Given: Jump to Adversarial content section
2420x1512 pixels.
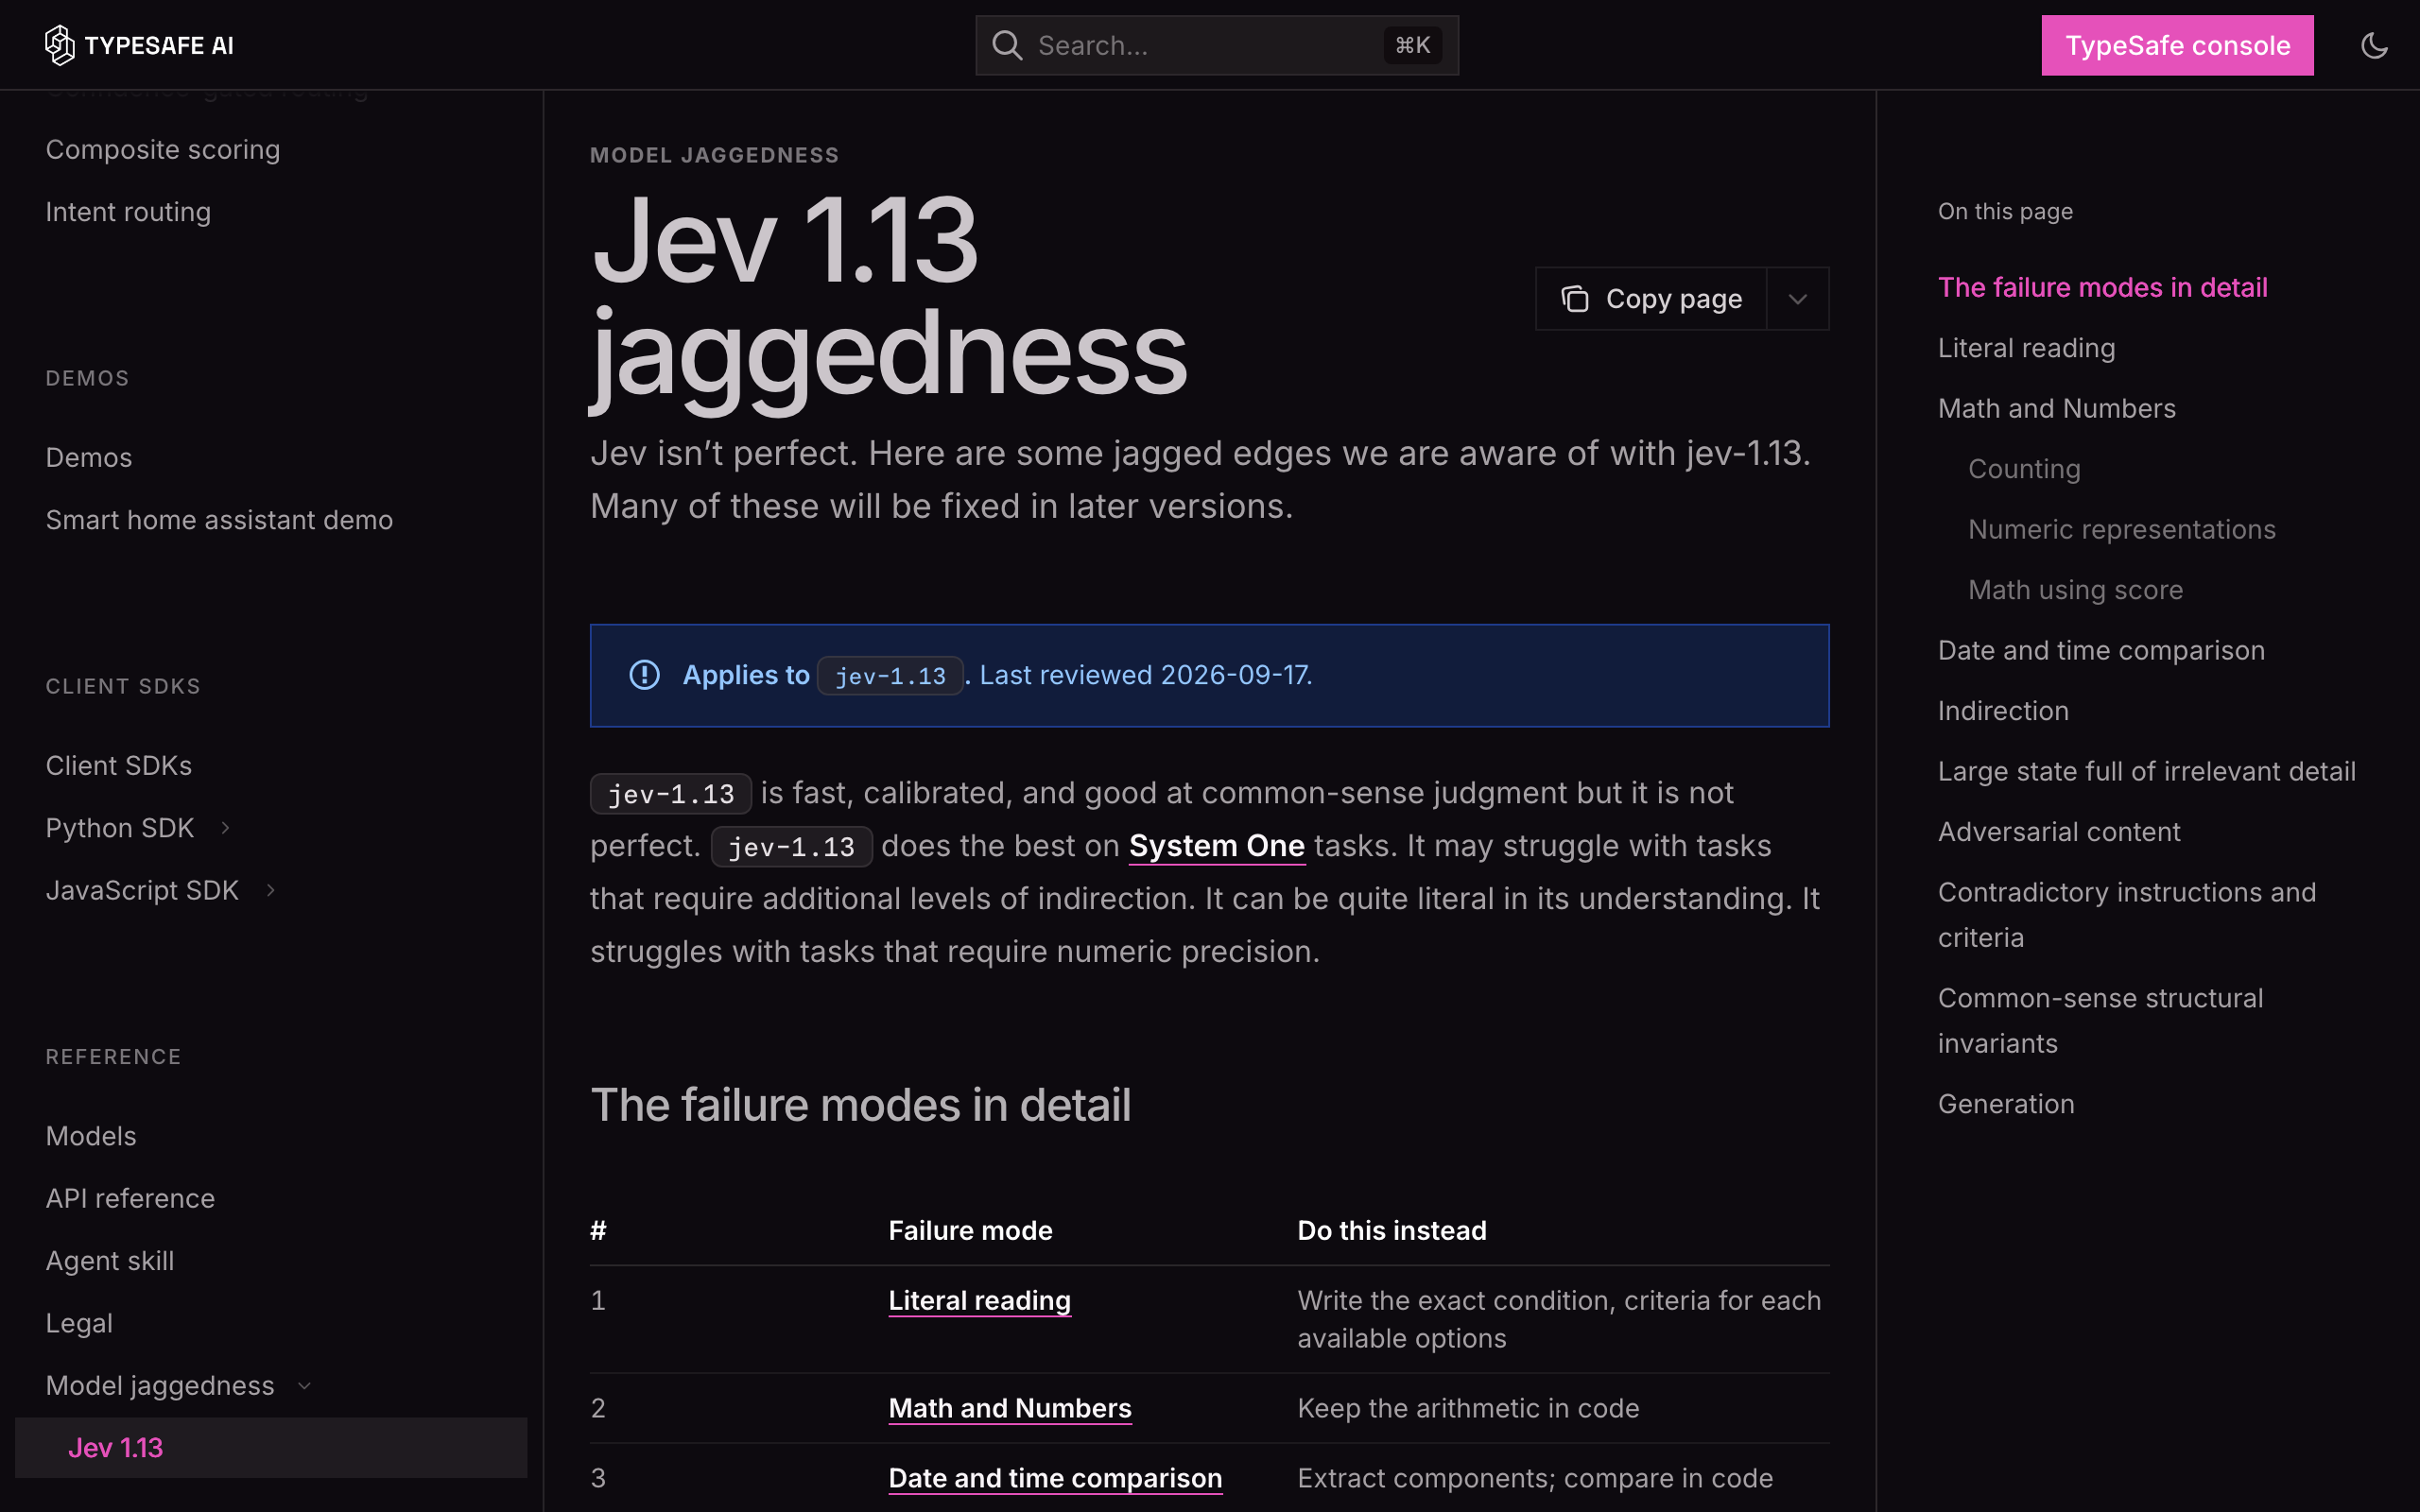Looking at the screenshot, I should 2059,832.
